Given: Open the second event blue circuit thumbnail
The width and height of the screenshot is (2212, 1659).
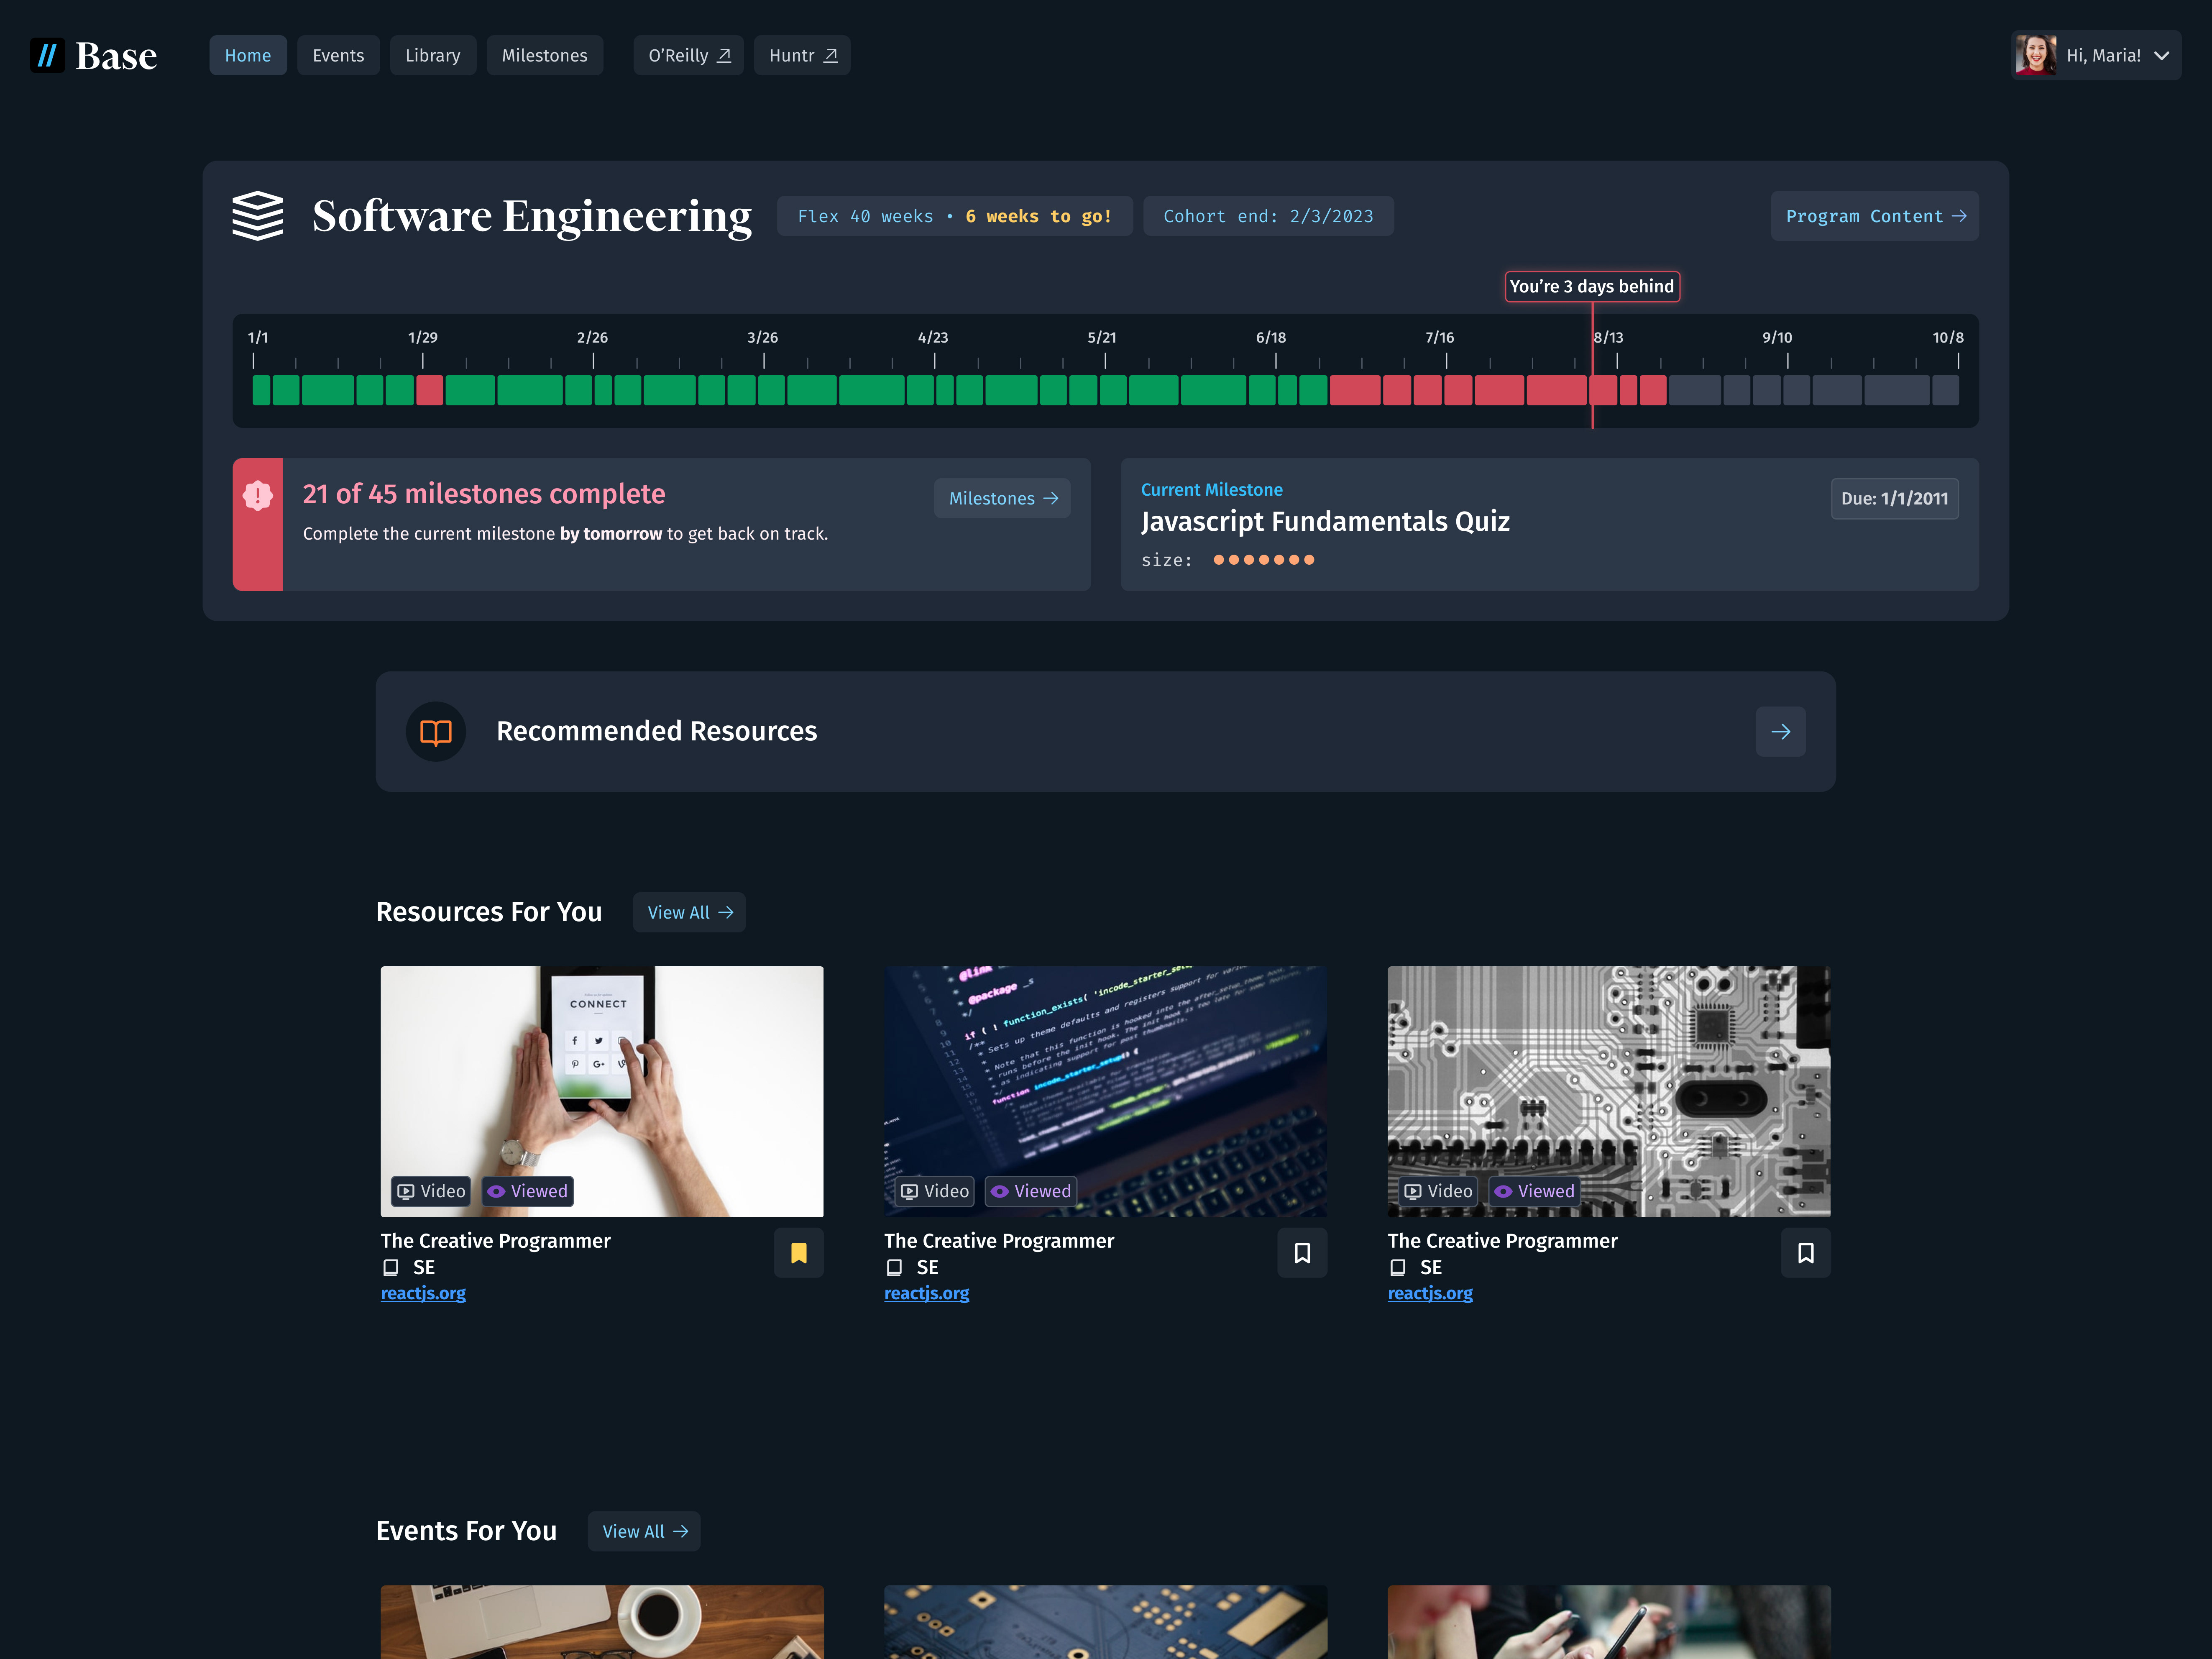Looking at the screenshot, I should tap(1105, 1622).
